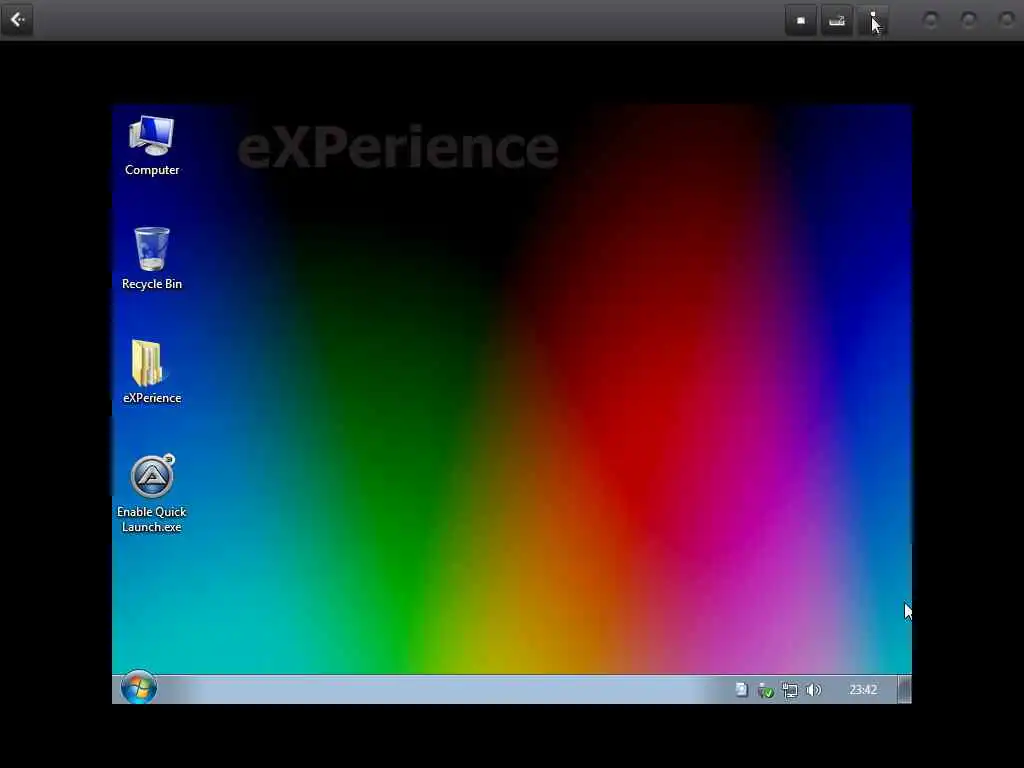
Task: Click the back arrow button at top-left
Action: [x=18, y=20]
